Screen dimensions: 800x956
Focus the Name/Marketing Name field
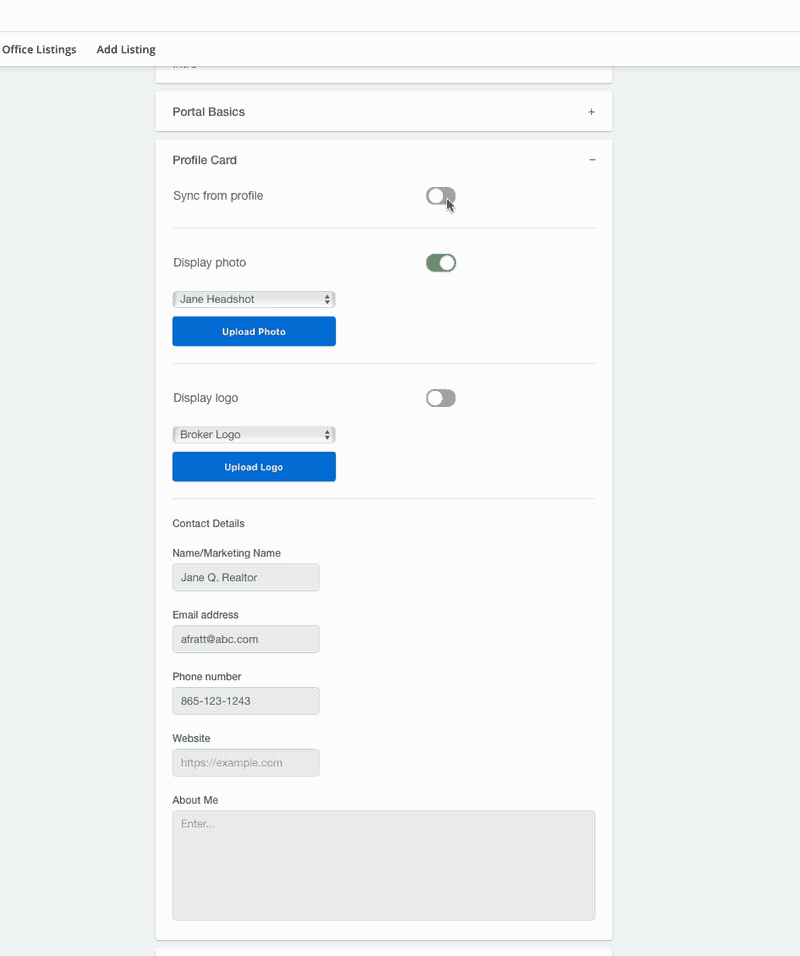246,577
